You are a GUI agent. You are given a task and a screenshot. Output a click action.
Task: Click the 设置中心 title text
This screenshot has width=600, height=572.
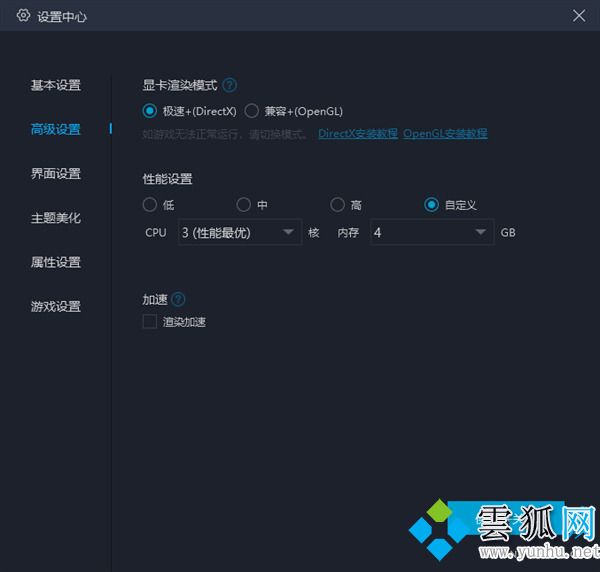62,17
